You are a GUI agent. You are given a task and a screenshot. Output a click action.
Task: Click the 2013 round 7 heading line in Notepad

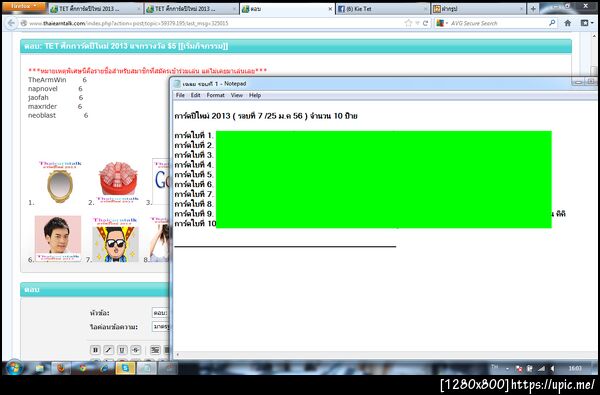point(266,116)
